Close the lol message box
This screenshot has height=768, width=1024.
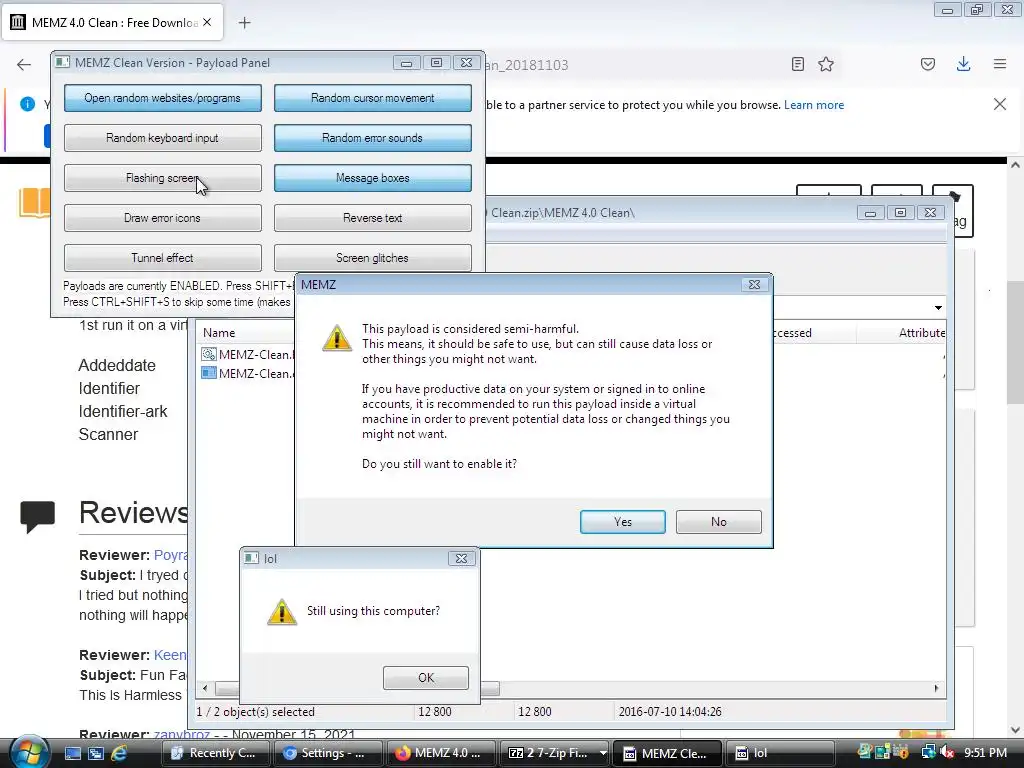460,558
